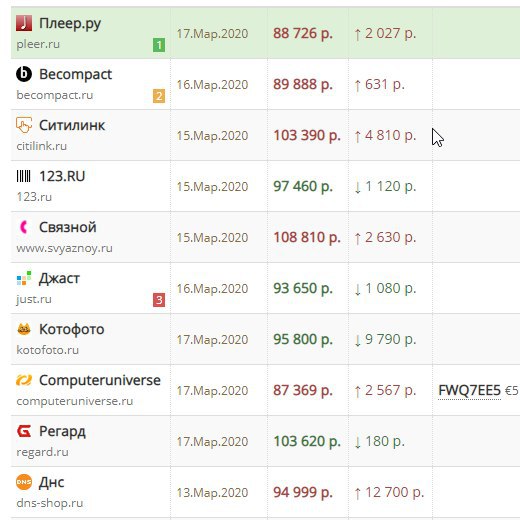Click the just.ru domain text
The height and width of the screenshot is (520, 520).
(34, 299)
